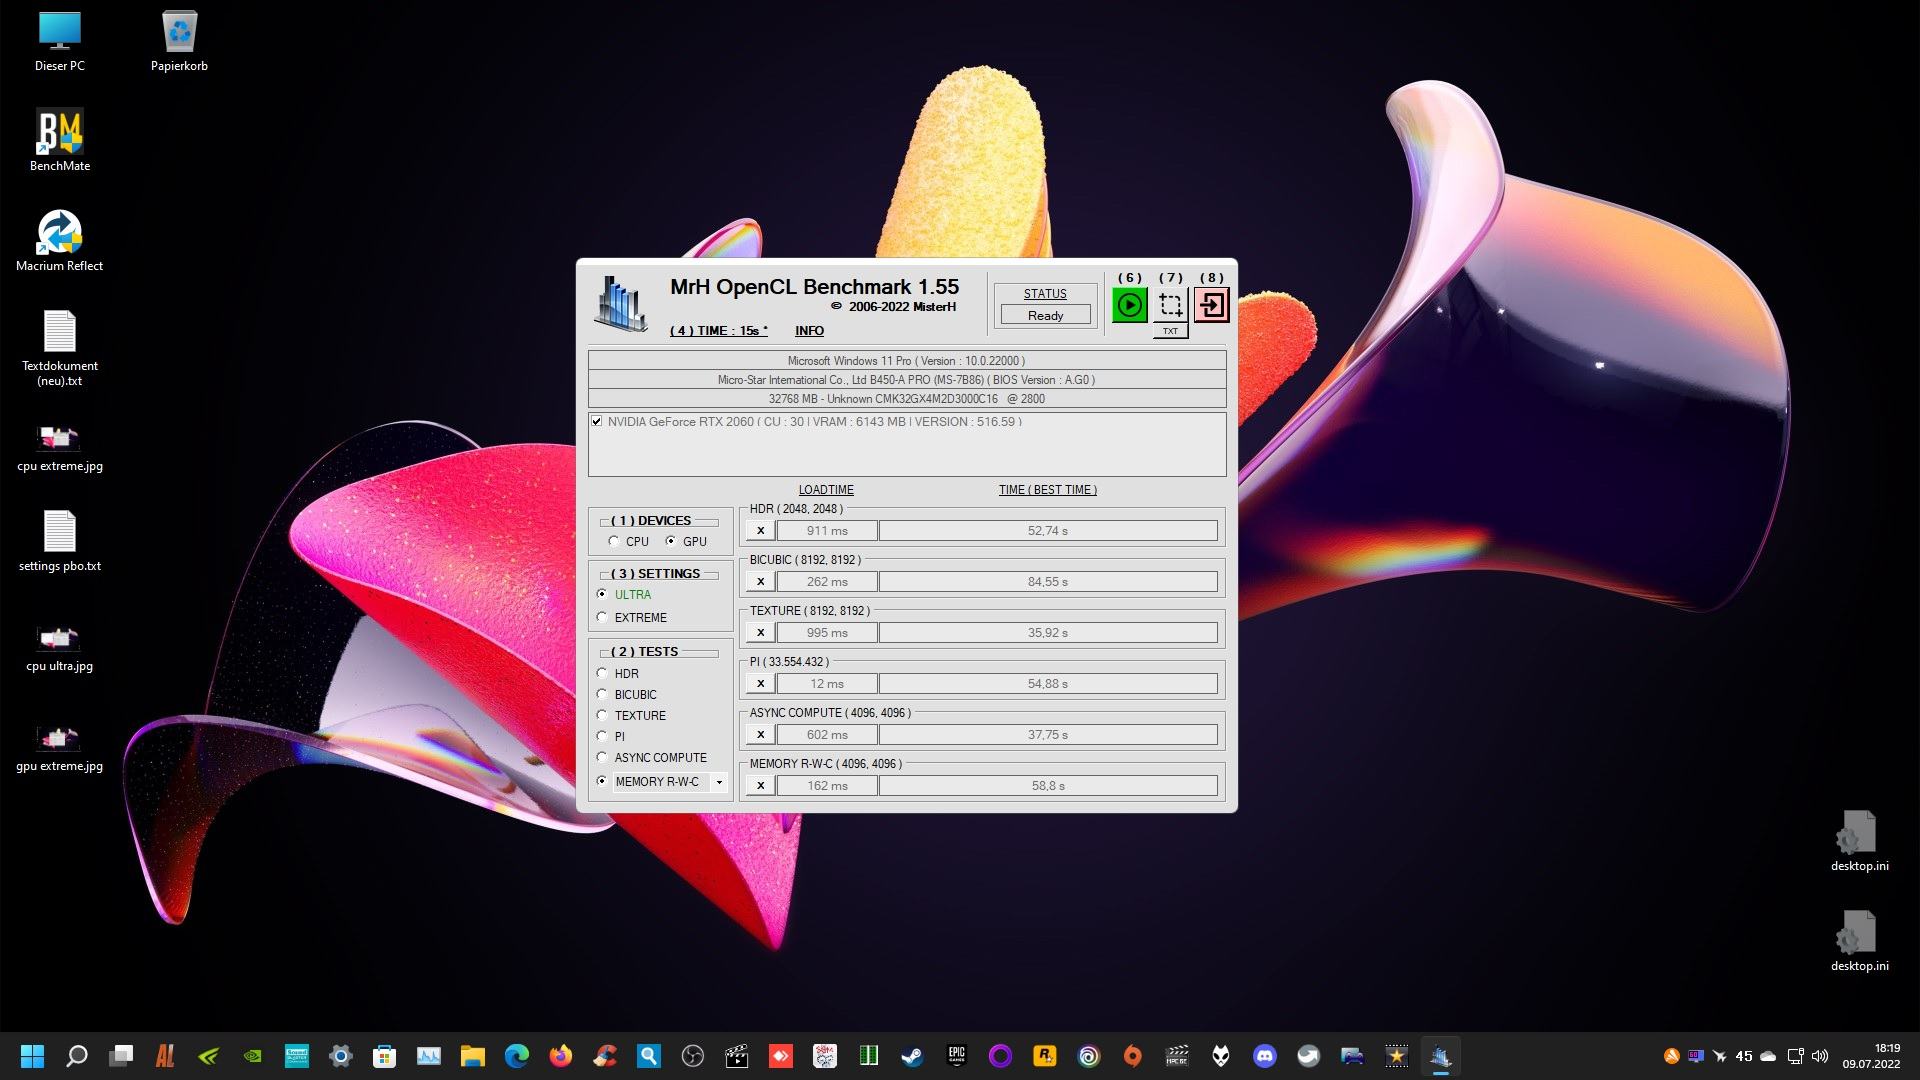The height and width of the screenshot is (1080, 1920).
Task: Open Steam from the taskbar
Action: coord(912,1056)
